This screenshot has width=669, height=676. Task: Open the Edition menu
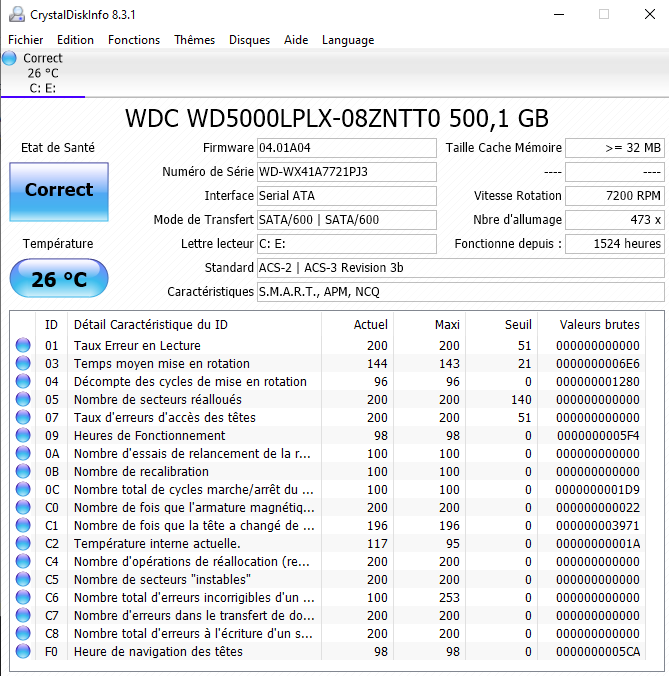pyautogui.click(x=75, y=40)
